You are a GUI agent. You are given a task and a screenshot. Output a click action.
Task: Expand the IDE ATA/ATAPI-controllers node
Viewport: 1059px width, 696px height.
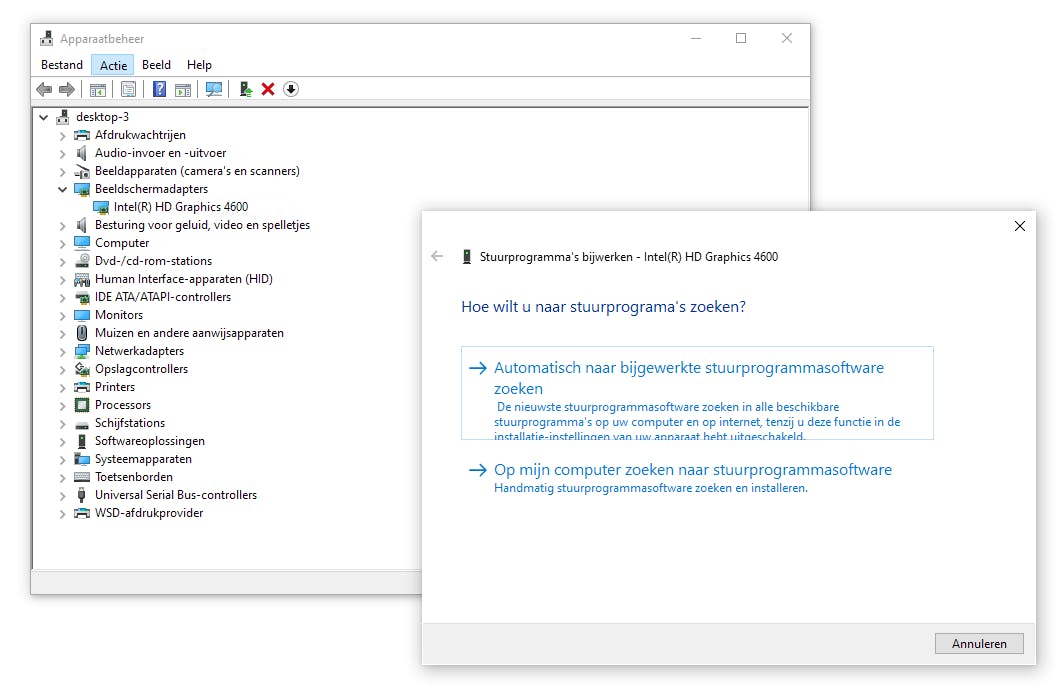pyautogui.click(x=62, y=298)
